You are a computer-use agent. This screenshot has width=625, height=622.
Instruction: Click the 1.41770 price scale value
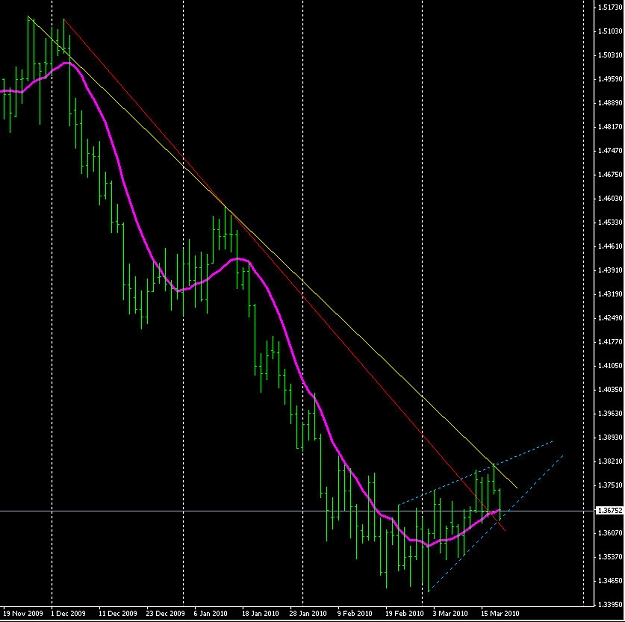(x=610, y=342)
